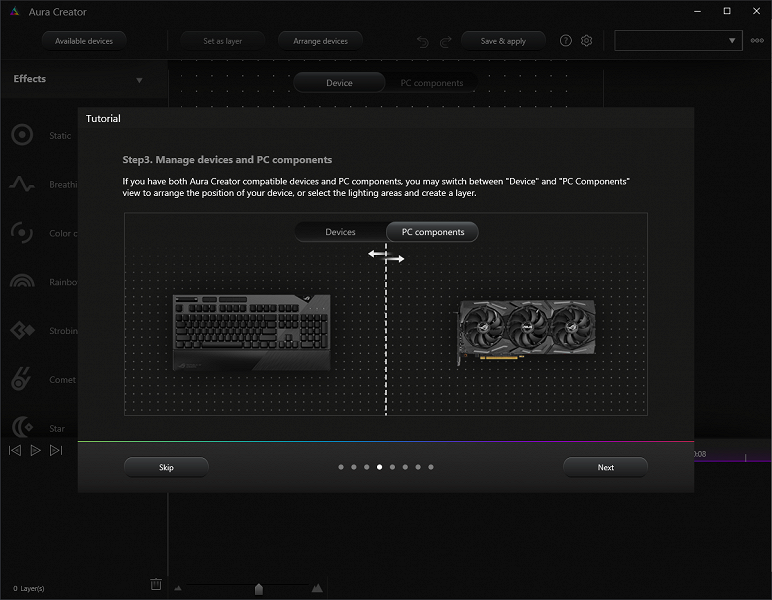772x600 pixels.
Task: Jump to previous frame in timeline
Action: pos(15,450)
